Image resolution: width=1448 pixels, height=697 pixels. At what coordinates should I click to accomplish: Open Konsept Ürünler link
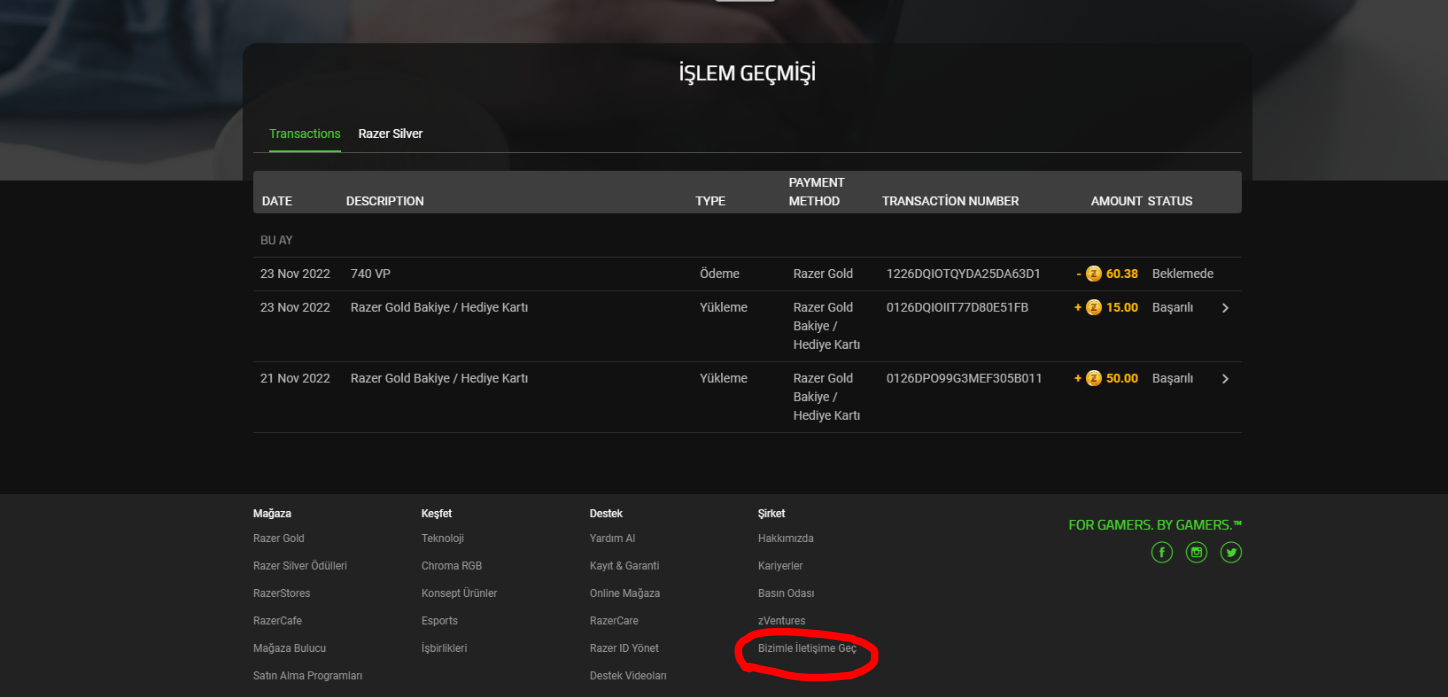click(x=459, y=593)
